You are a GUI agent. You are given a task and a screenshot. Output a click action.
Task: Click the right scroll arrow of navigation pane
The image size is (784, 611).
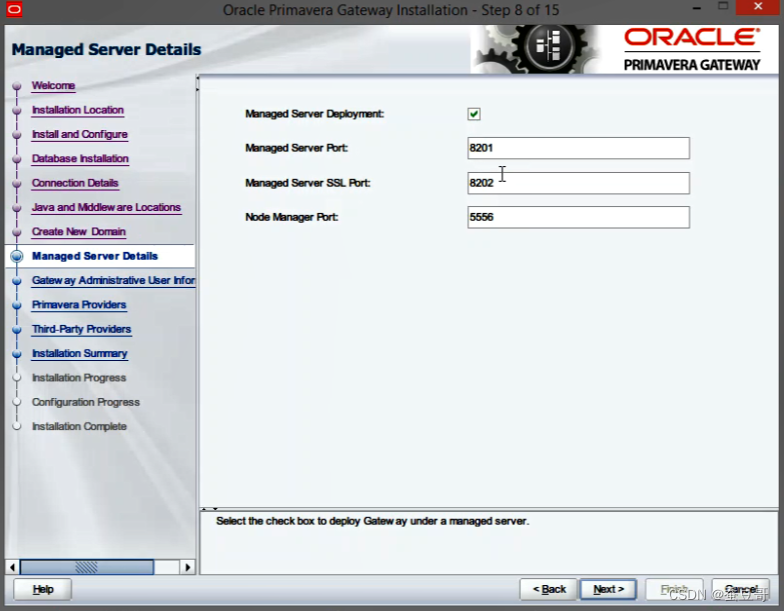point(188,568)
